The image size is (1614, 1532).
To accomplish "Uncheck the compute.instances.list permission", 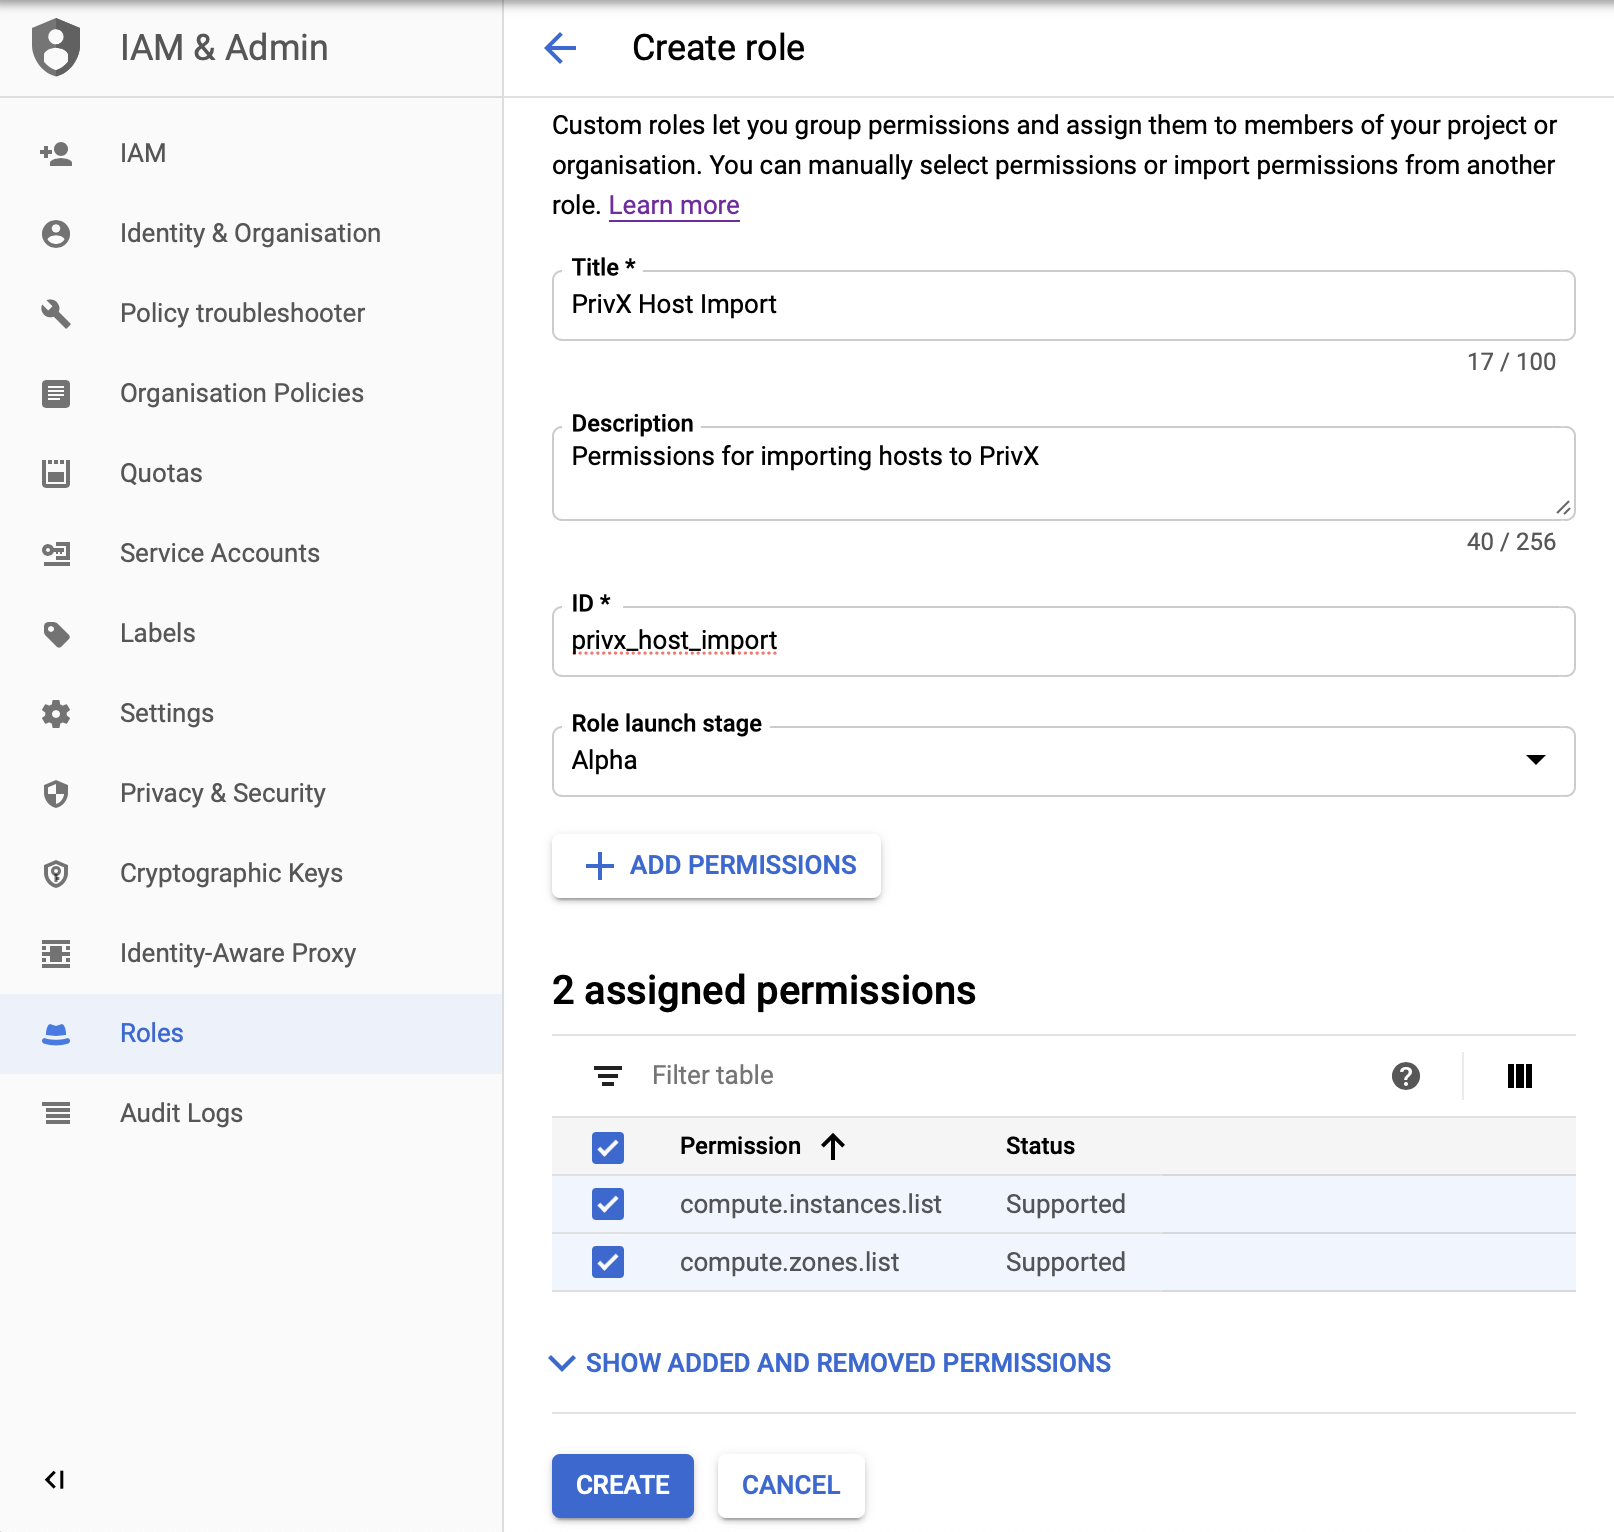I will (x=608, y=1204).
